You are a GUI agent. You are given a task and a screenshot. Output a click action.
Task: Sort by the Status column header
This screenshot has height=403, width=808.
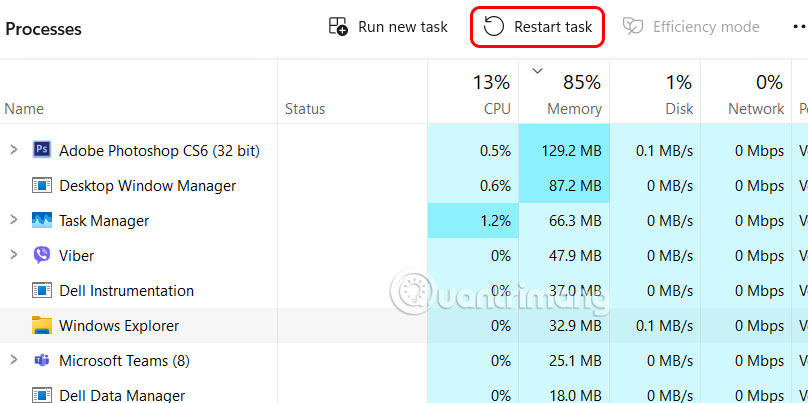pyautogui.click(x=305, y=109)
